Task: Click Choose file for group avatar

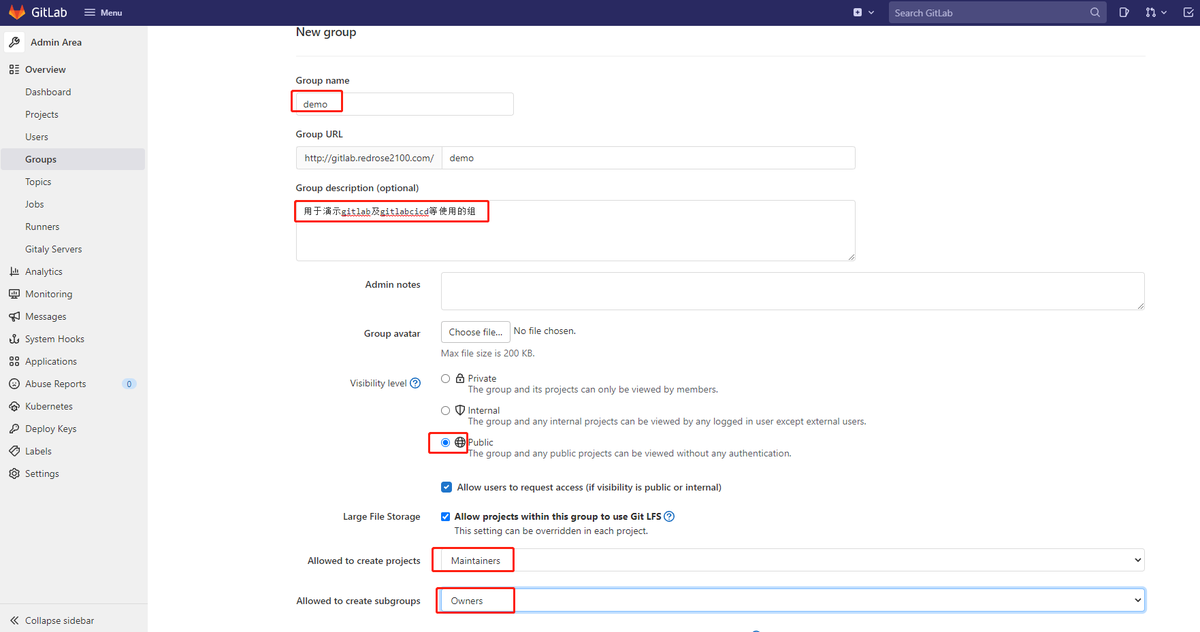Action: click(x=476, y=332)
